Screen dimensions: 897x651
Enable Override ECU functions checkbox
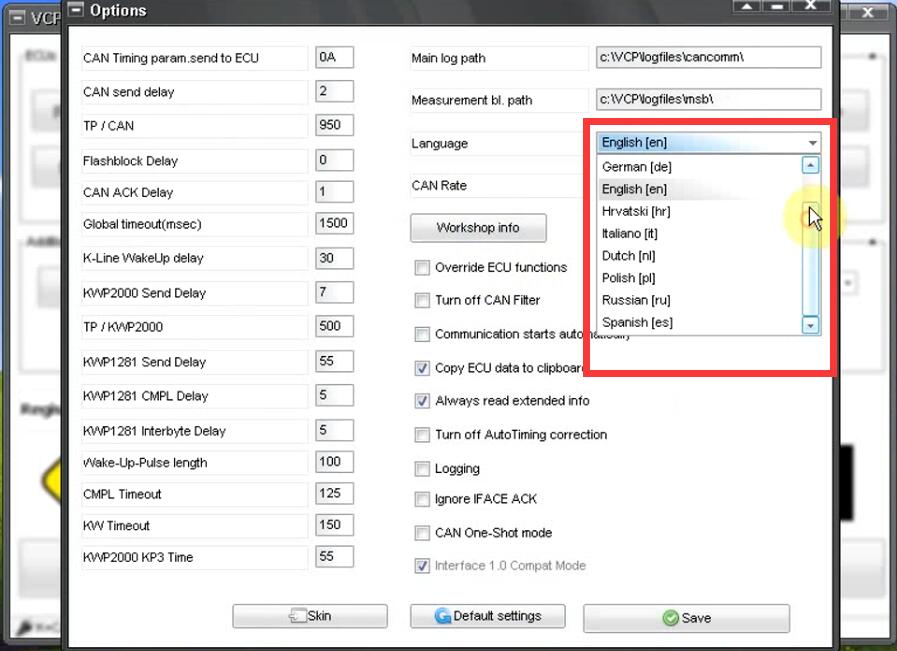[x=422, y=268]
